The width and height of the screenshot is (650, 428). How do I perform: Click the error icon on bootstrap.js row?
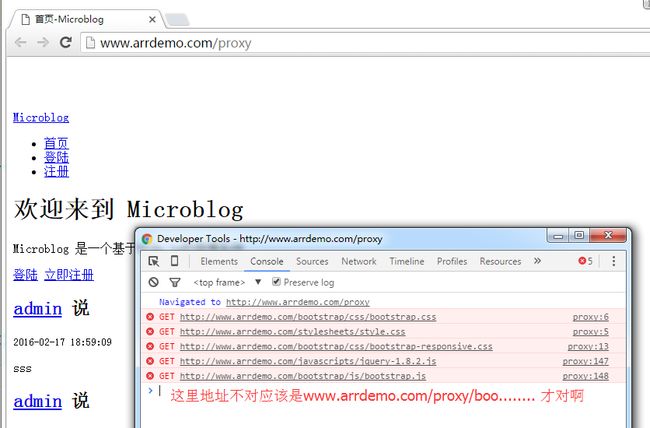tap(150, 376)
